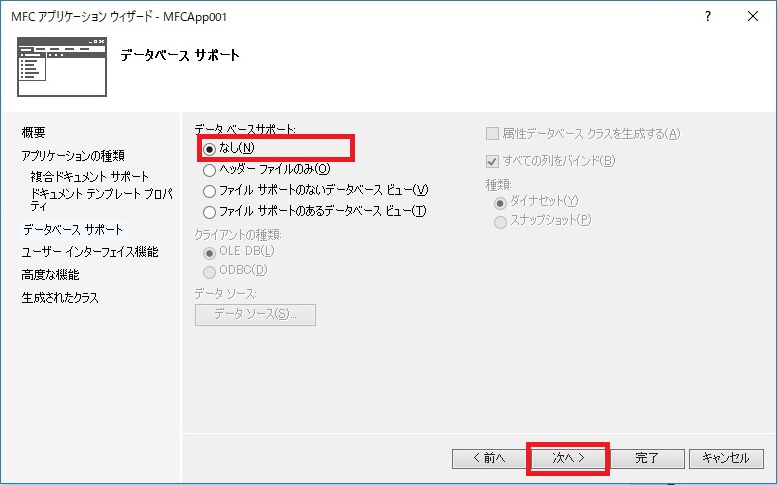This screenshot has height=485, width=778.
Task: Choose ファイル サポートのないデータベース ビュー option
Action: click(x=209, y=191)
